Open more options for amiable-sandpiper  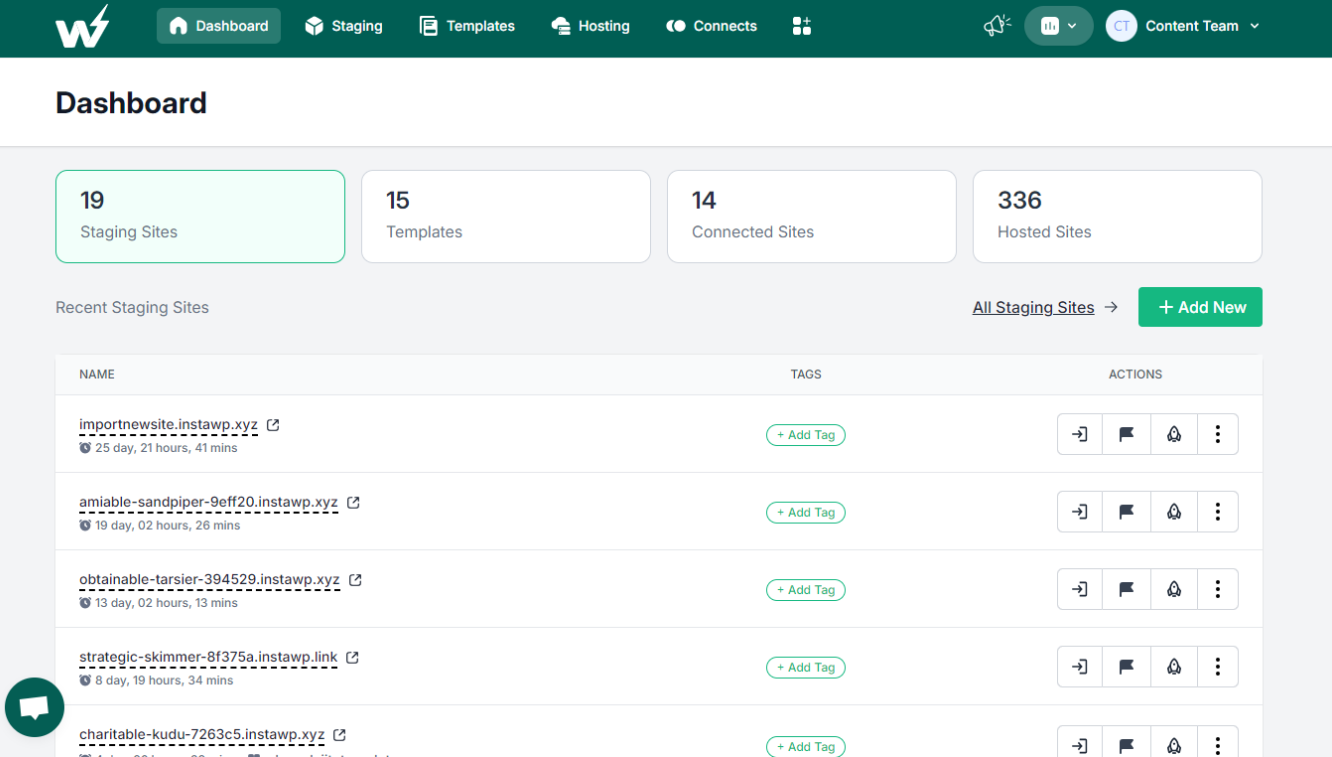pyautogui.click(x=1218, y=511)
